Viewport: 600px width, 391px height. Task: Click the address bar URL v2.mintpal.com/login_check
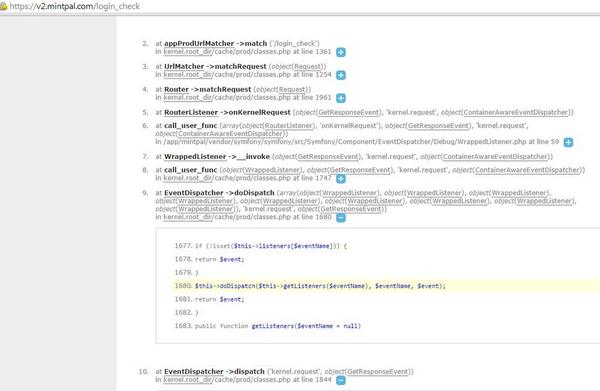75,6
